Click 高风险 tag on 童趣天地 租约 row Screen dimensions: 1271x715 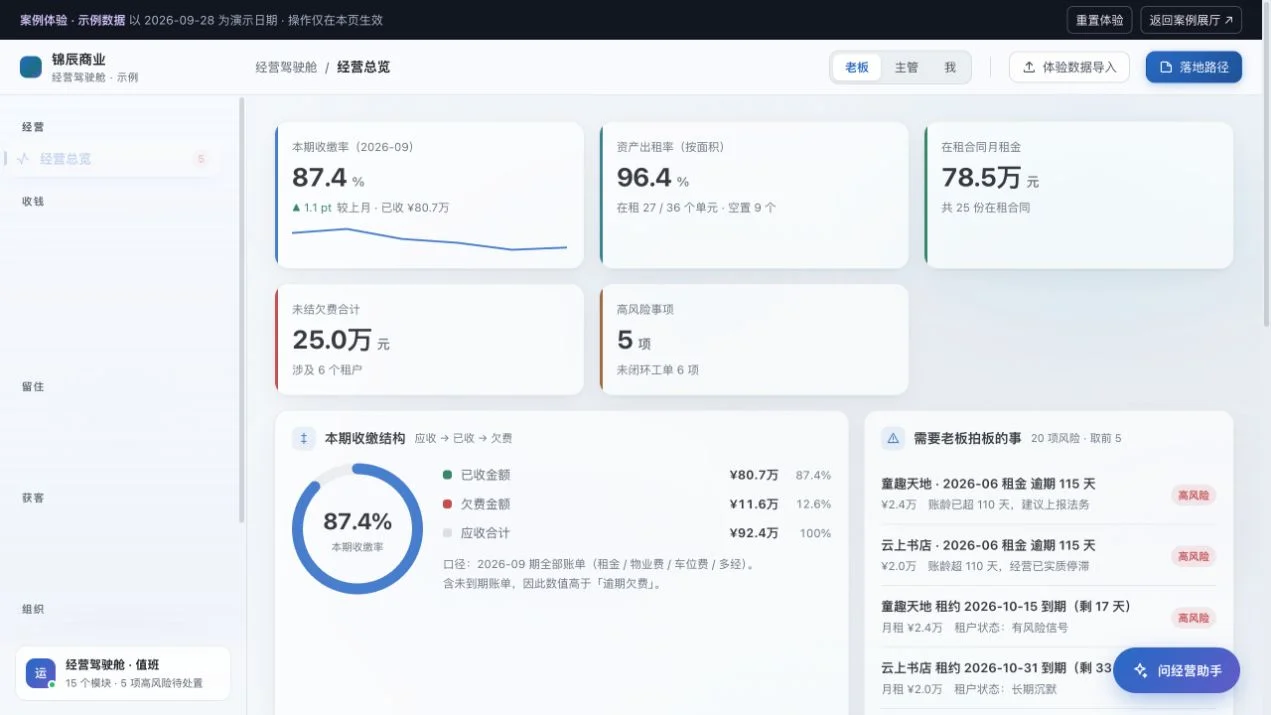[1194, 618]
